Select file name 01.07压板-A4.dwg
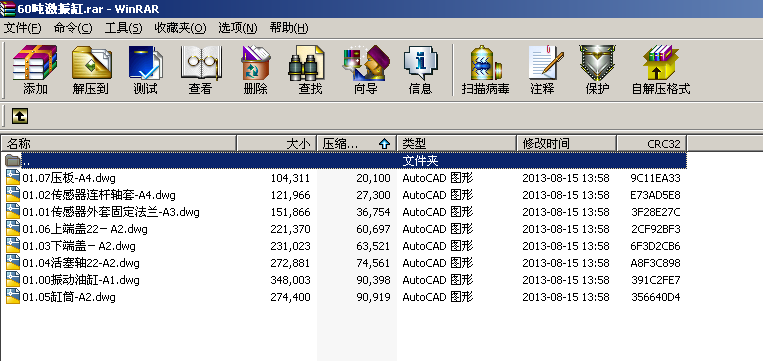Image resolution: width=763 pixels, height=361 pixels. coord(69,178)
